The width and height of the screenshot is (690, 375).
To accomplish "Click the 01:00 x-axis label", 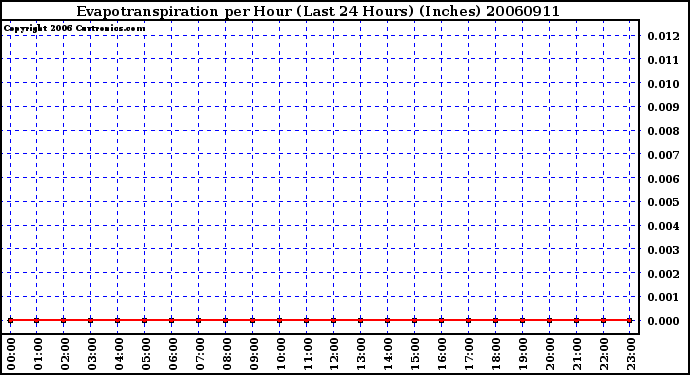I will 38,354.
